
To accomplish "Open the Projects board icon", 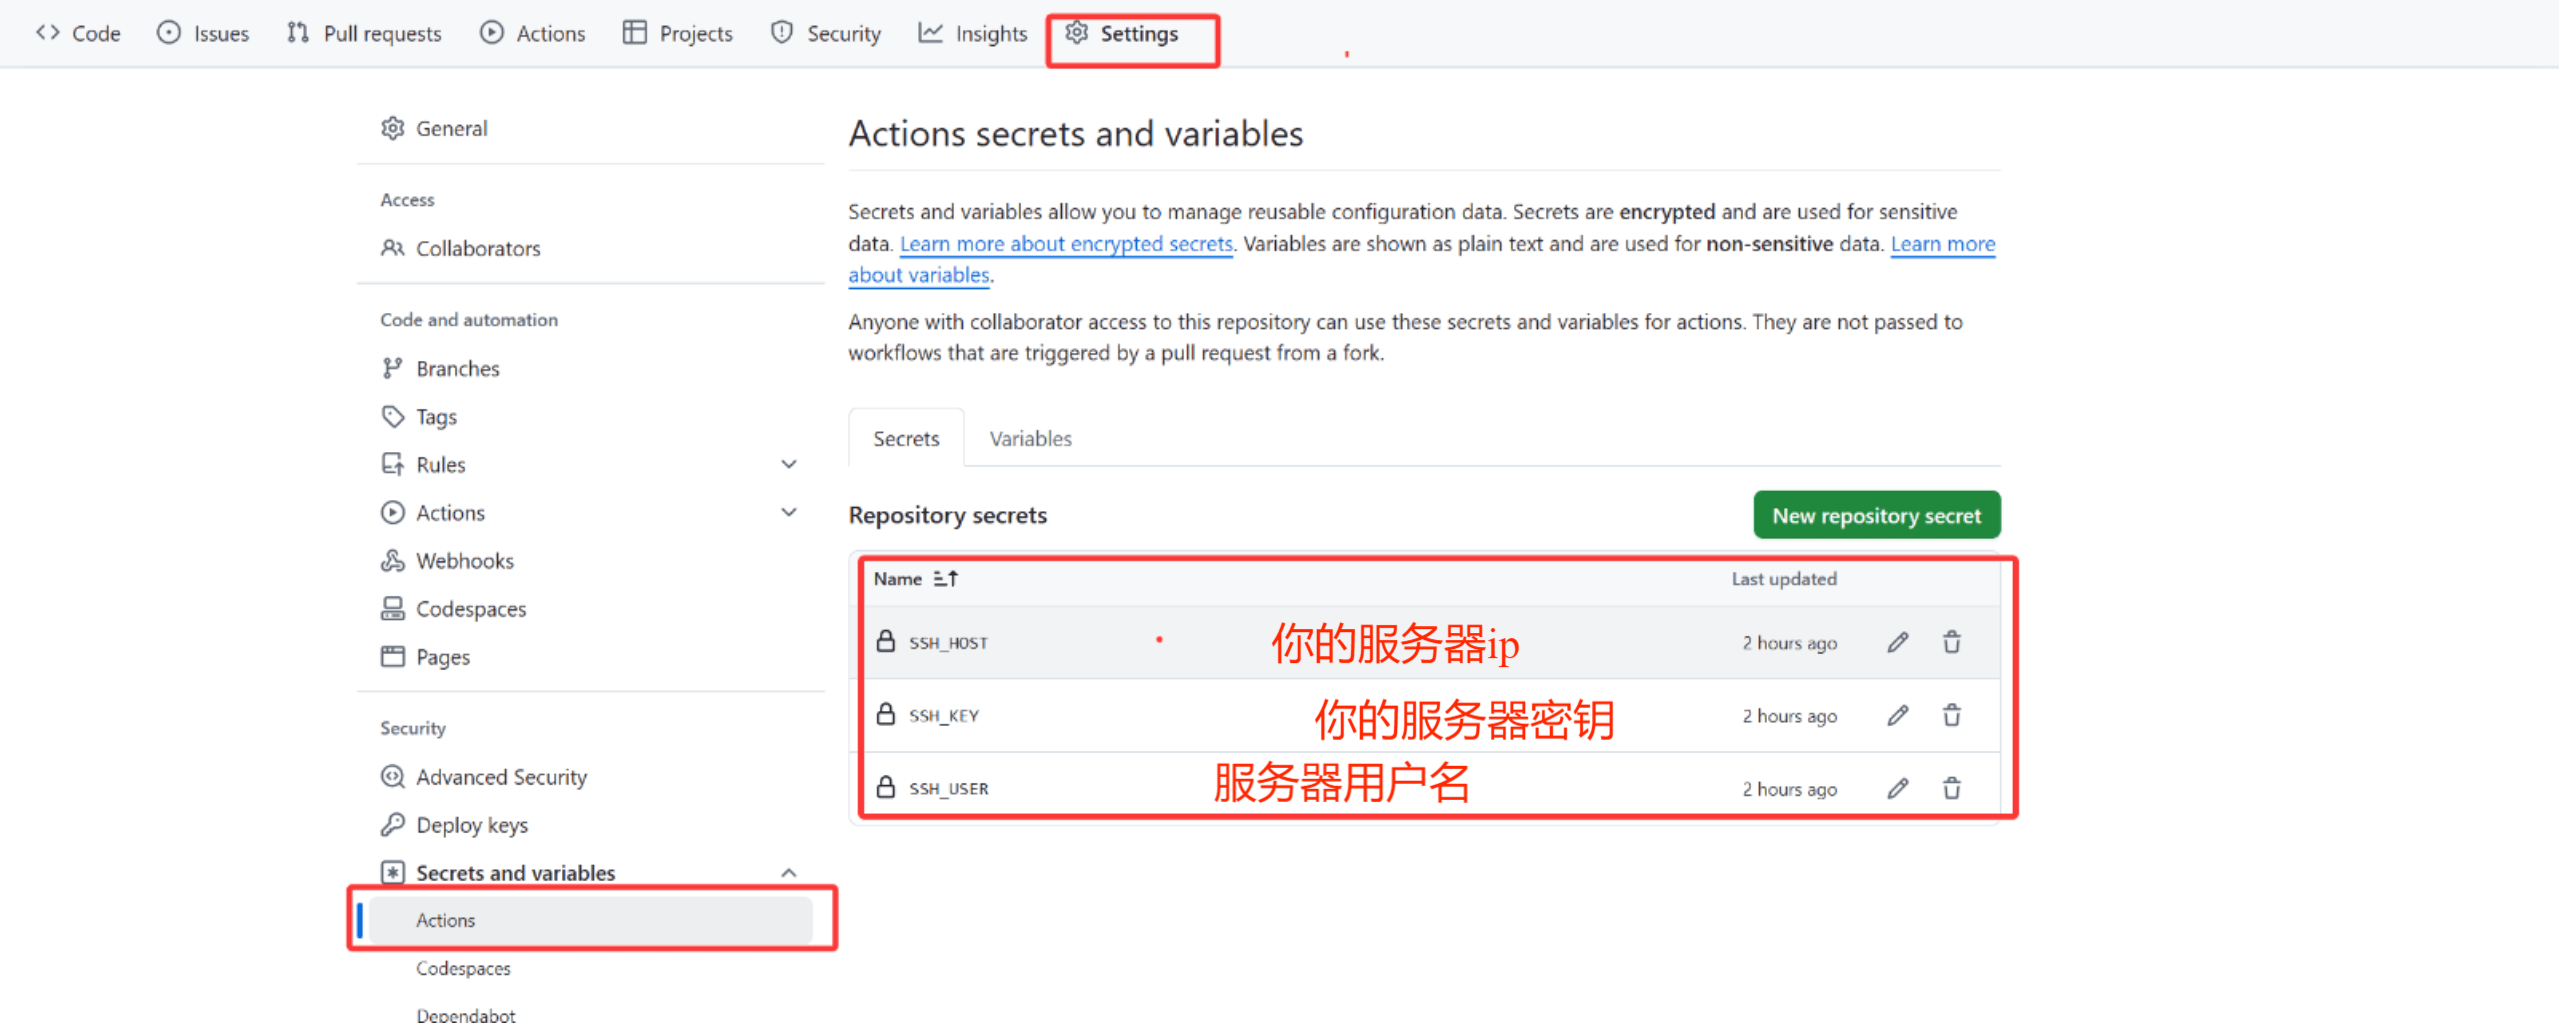I will pos(634,32).
